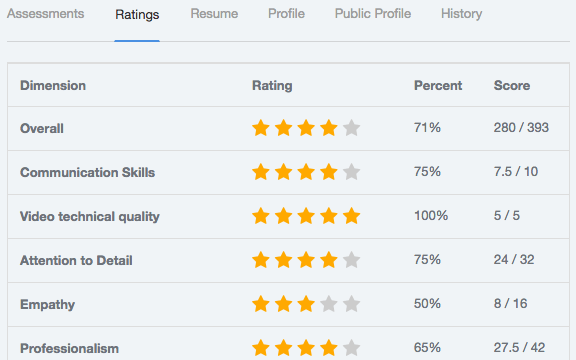The image size is (576, 360).
Task: Click the Rating column header
Action: tap(272, 86)
